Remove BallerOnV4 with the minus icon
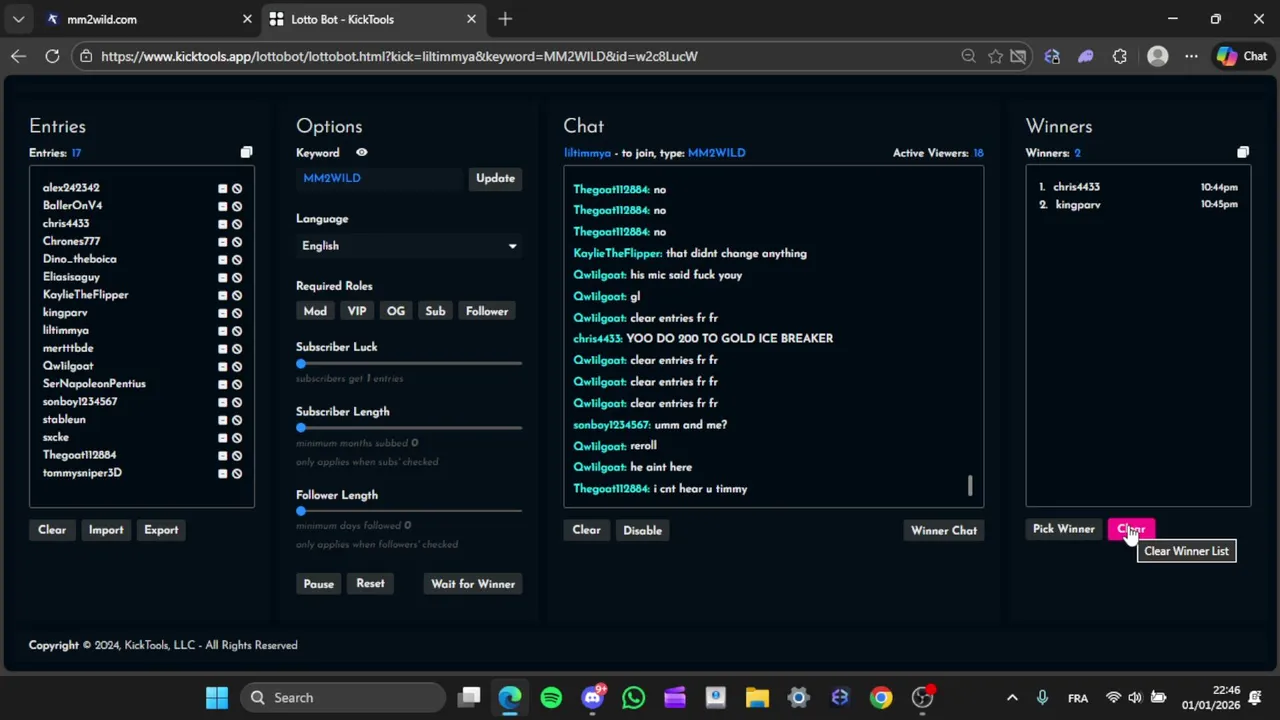The height and width of the screenshot is (720, 1280). pyautogui.click(x=223, y=206)
